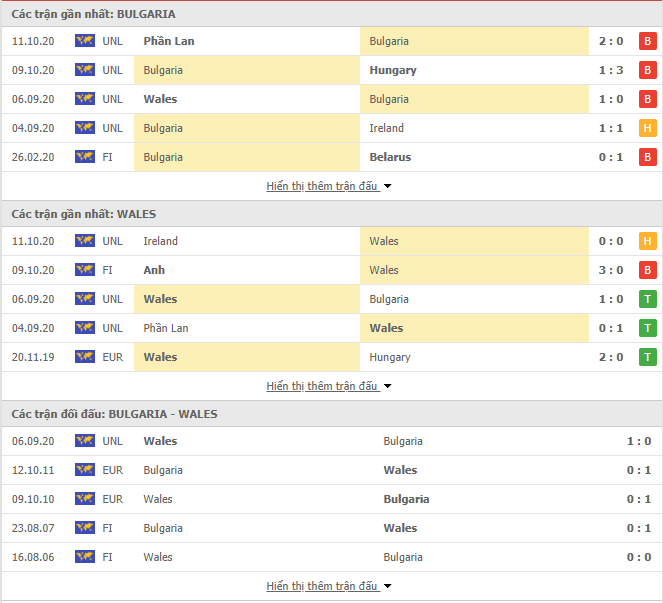This screenshot has width=663, height=603.
Task: Click the green T badge for Wales vs Hungary
Action: point(647,357)
